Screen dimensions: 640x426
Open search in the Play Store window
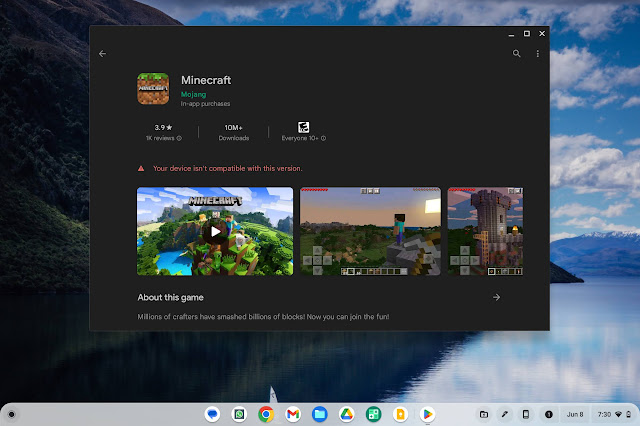(x=516, y=53)
